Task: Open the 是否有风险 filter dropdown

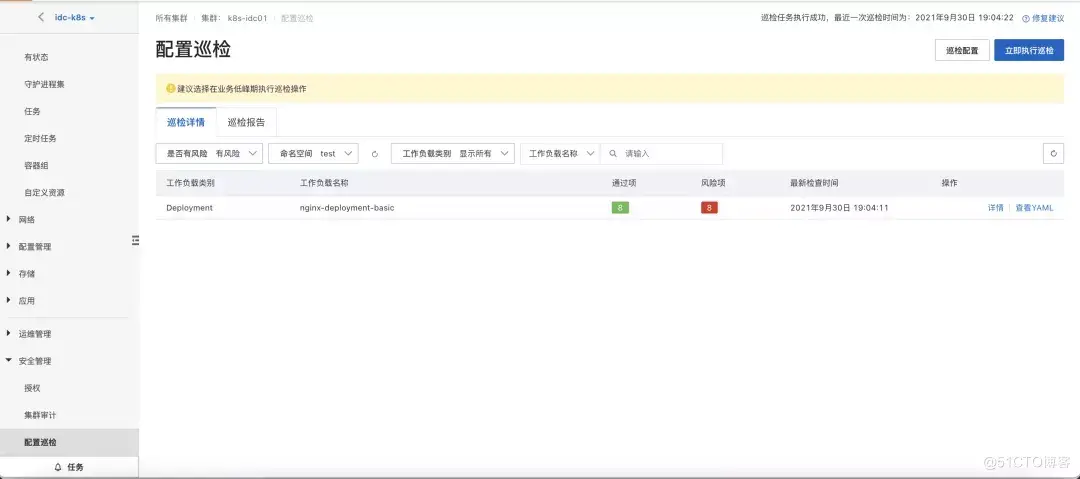Action: [x=209, y=154]
